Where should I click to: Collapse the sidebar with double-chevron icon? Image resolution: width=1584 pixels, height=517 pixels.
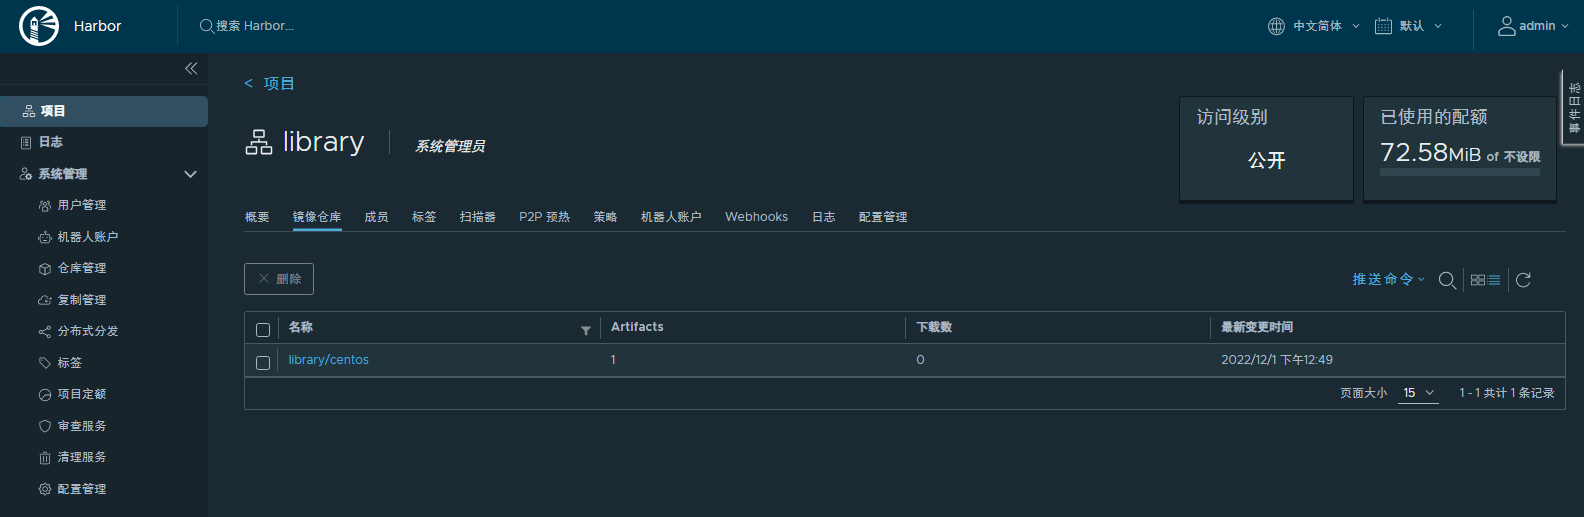tap(191, 68)
